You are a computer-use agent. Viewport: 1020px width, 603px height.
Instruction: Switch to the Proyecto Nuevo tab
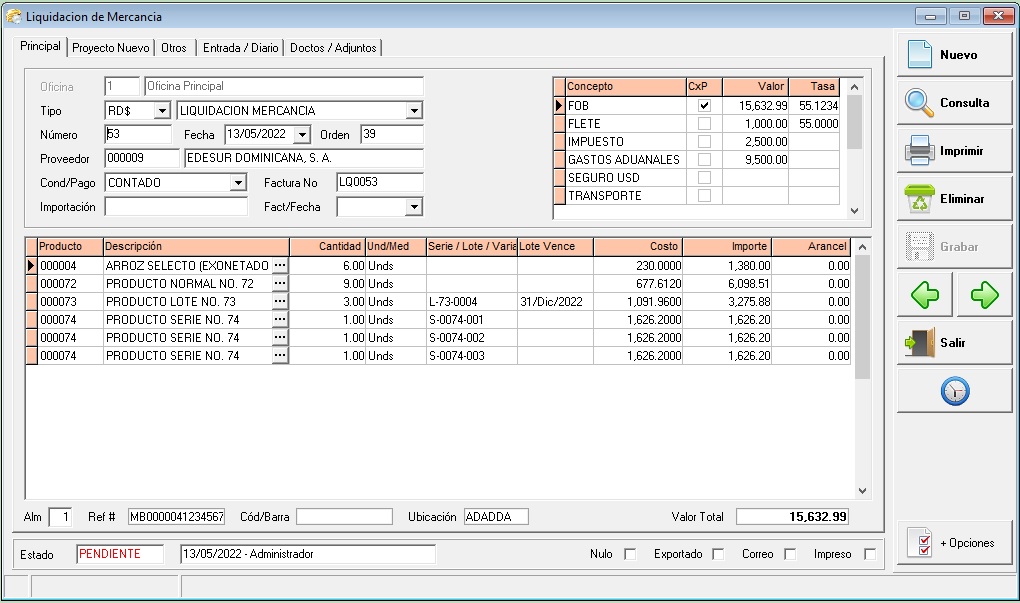point(111,48)
